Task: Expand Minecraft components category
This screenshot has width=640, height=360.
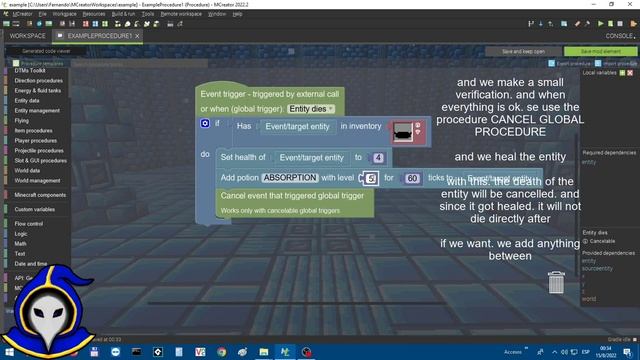Action: pos(40,195)
